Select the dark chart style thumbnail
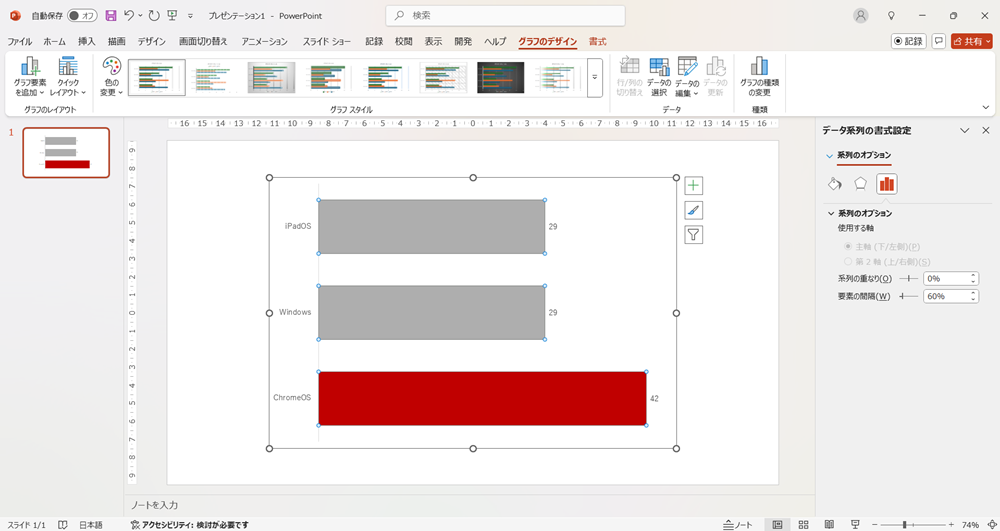Viewport: 1000px width, 531px height. [500, 78]
